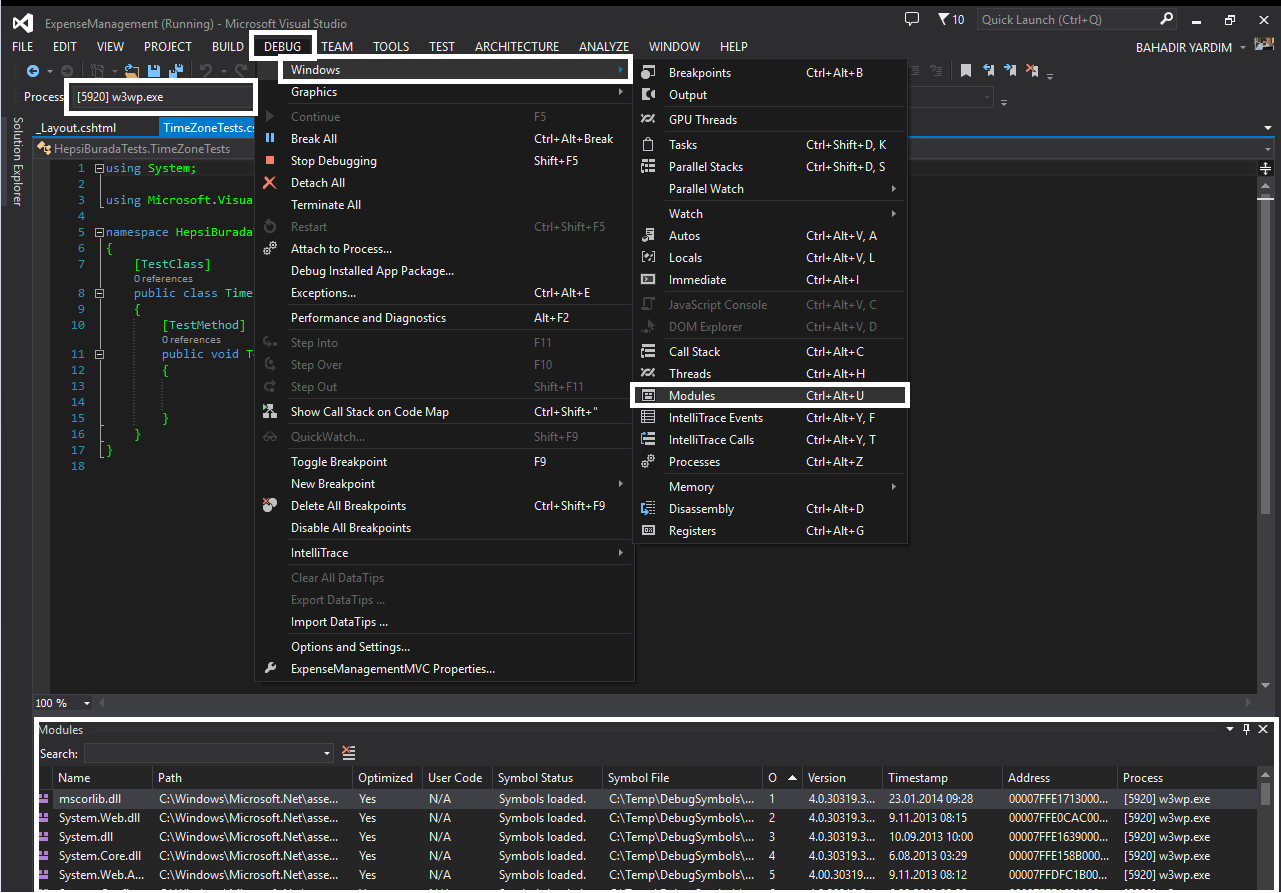Open the DEBUG menu
Viewport: 1281px width, 893px height.
[x=283, y=46]
